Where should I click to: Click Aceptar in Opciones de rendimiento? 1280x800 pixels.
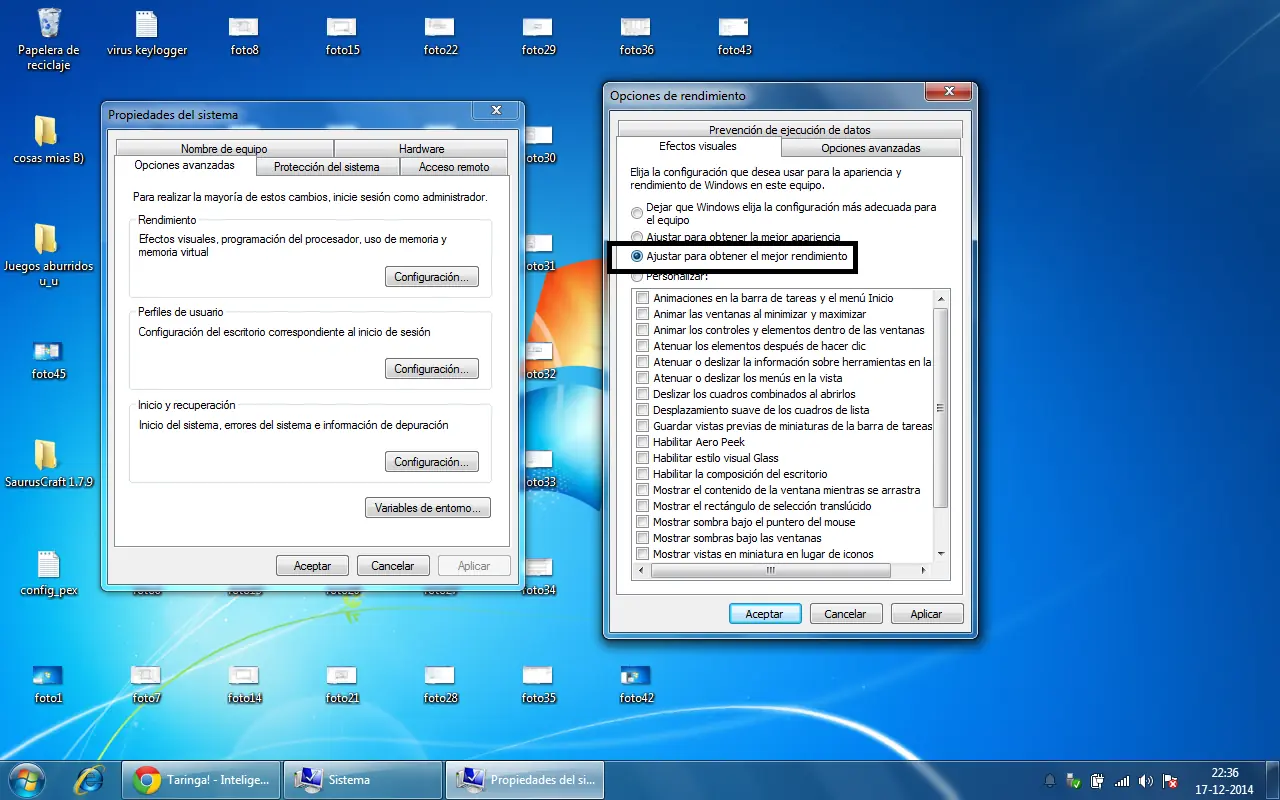pos(764,614)
